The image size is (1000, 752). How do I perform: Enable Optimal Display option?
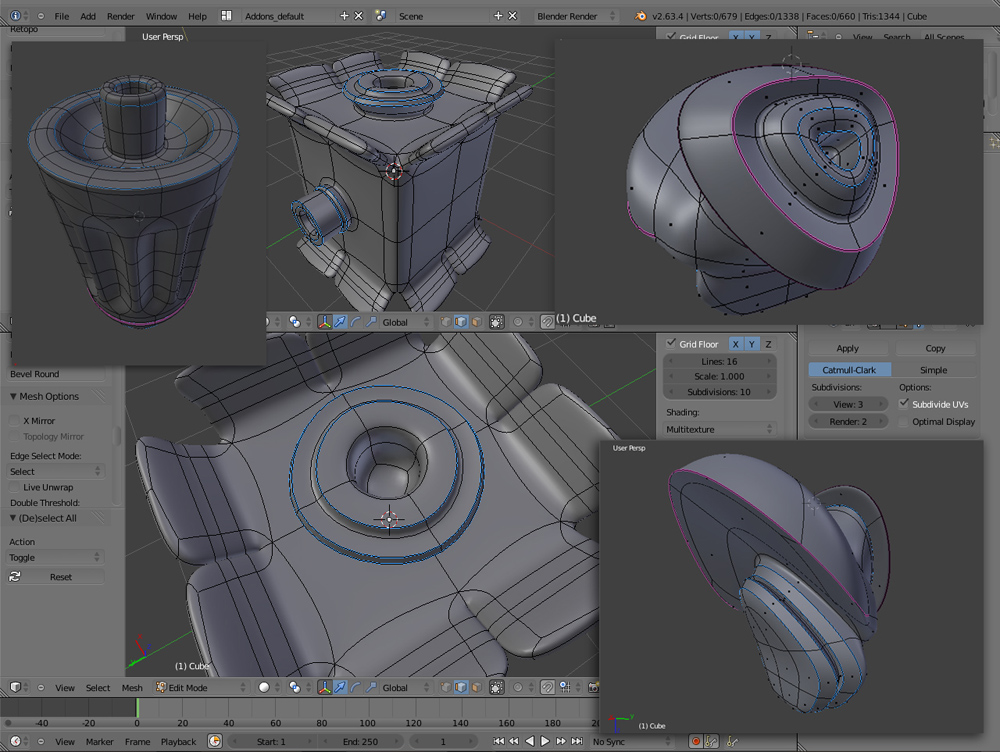(904, 420)
